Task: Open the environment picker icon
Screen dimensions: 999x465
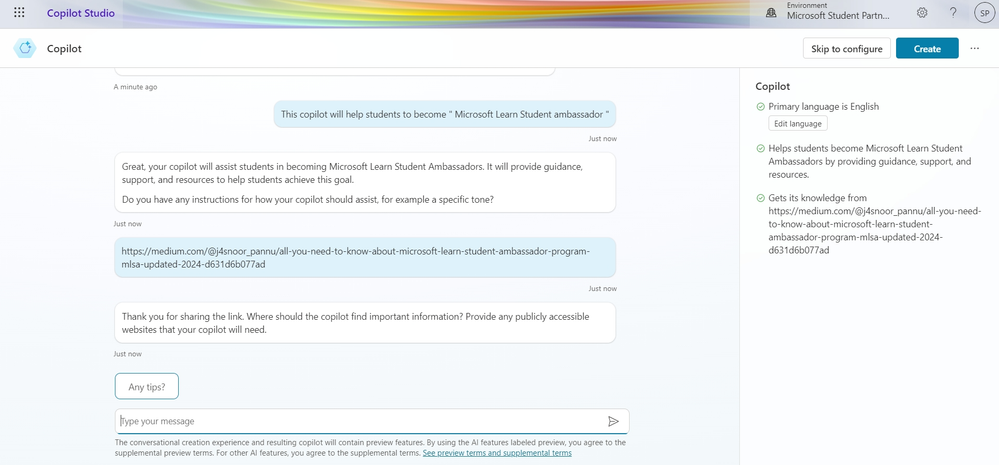Action: (x=771, y=13)
